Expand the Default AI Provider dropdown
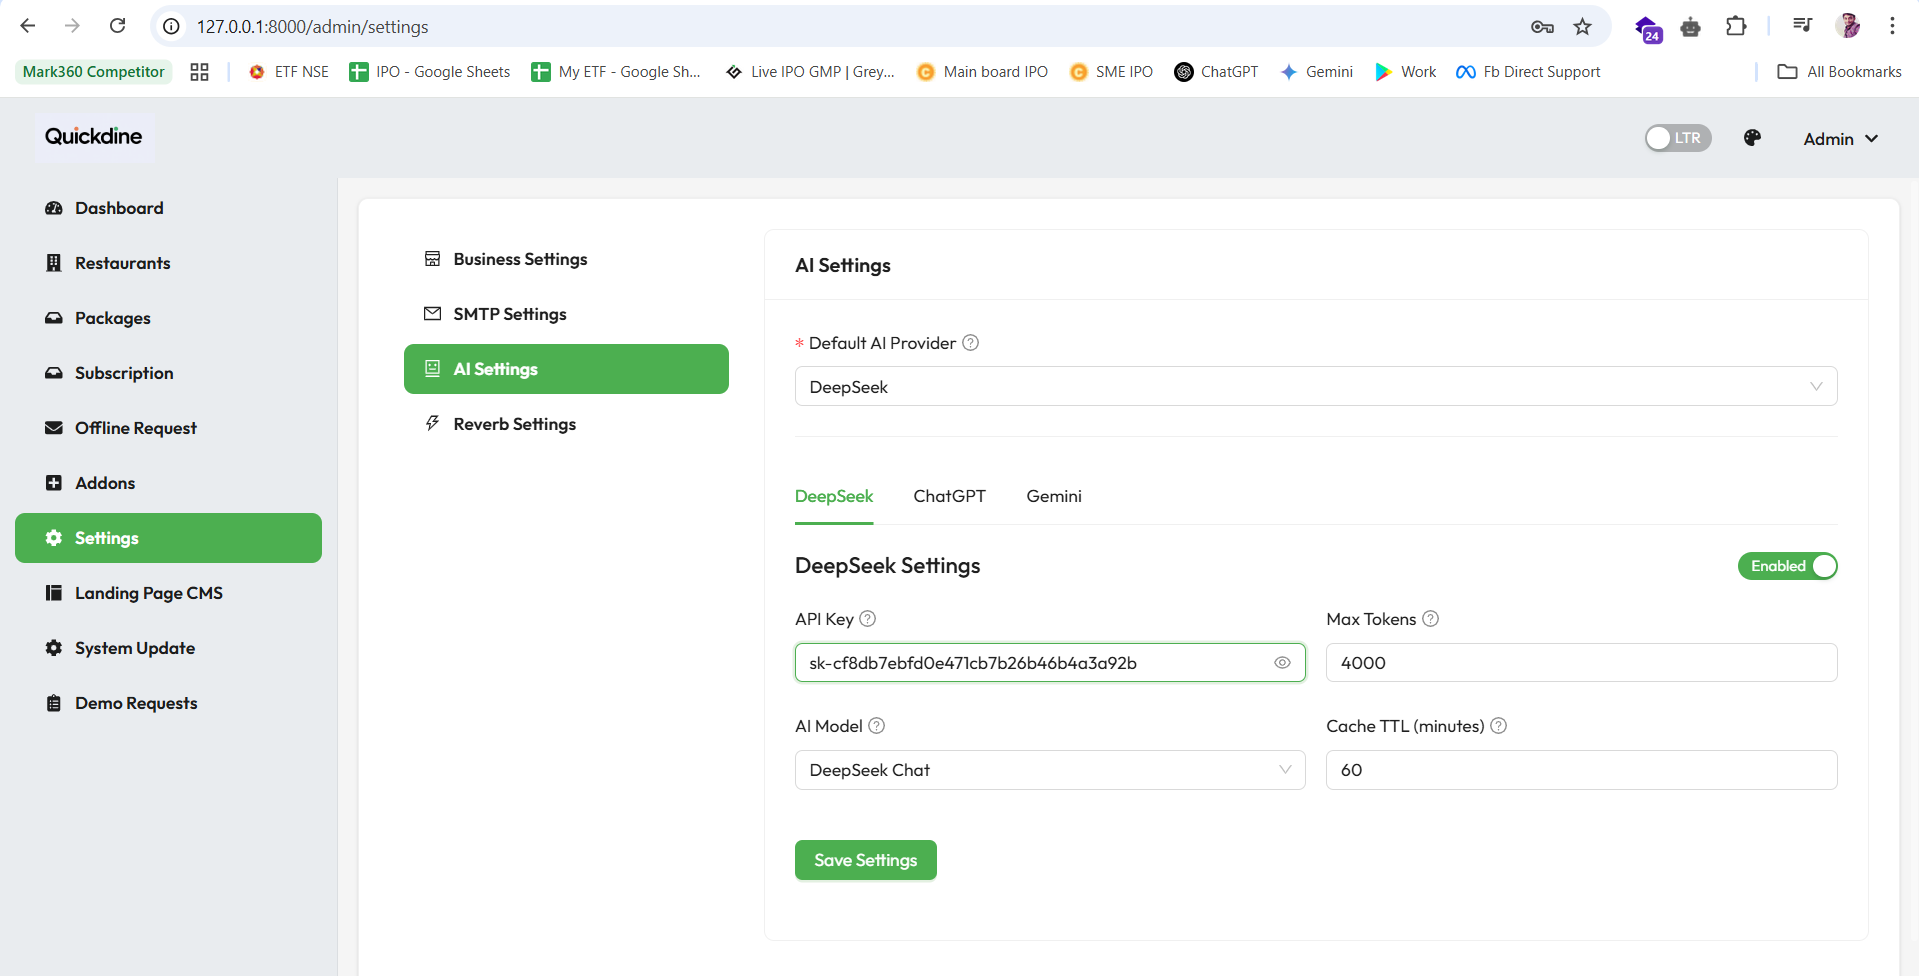The image size is (1919, 976). click(x=1316, y=386)
